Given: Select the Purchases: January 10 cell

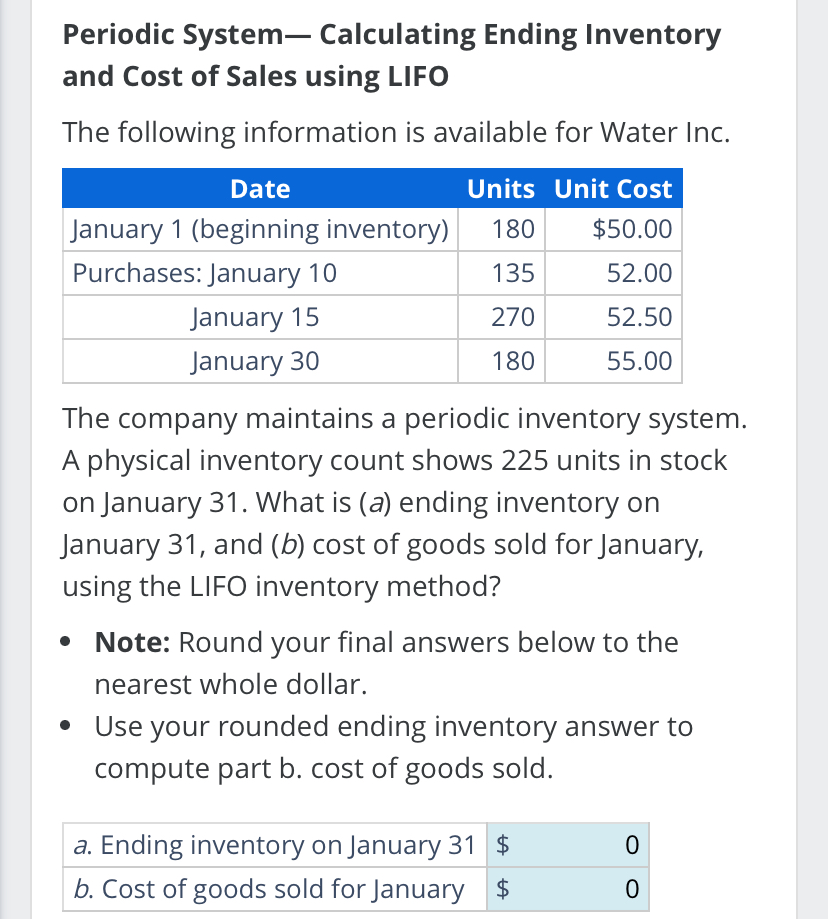Looking at the screenshot, I should pyautogui.click(x=205, y=273).
